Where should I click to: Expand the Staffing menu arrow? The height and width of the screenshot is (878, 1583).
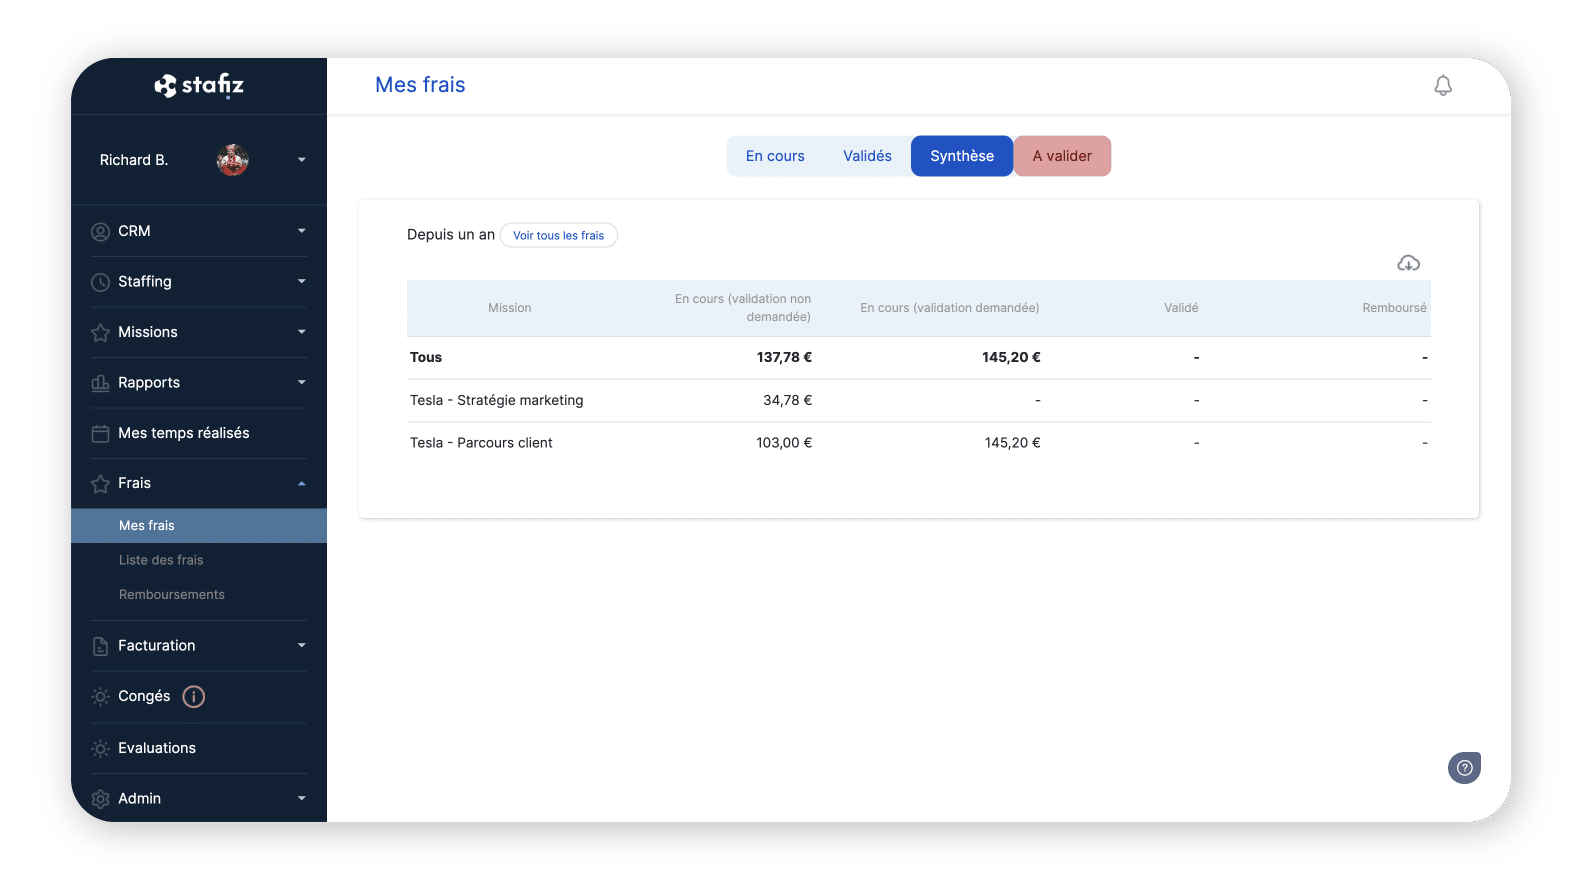click(x=302, y=282)
